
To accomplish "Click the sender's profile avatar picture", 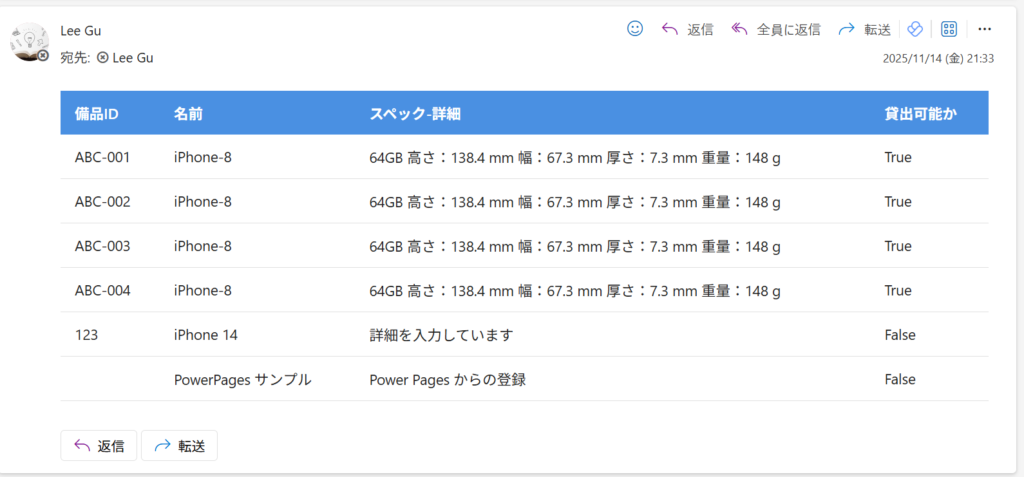I will (29, 42).
